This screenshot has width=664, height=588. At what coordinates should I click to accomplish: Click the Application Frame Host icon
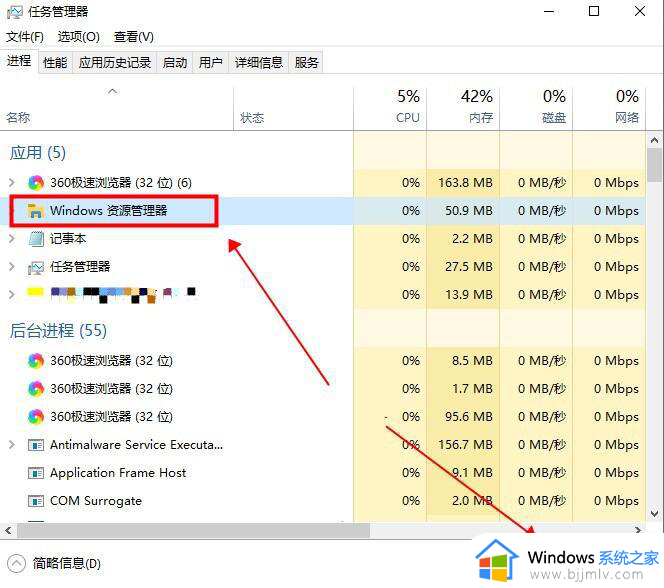(x=36, y=473)
